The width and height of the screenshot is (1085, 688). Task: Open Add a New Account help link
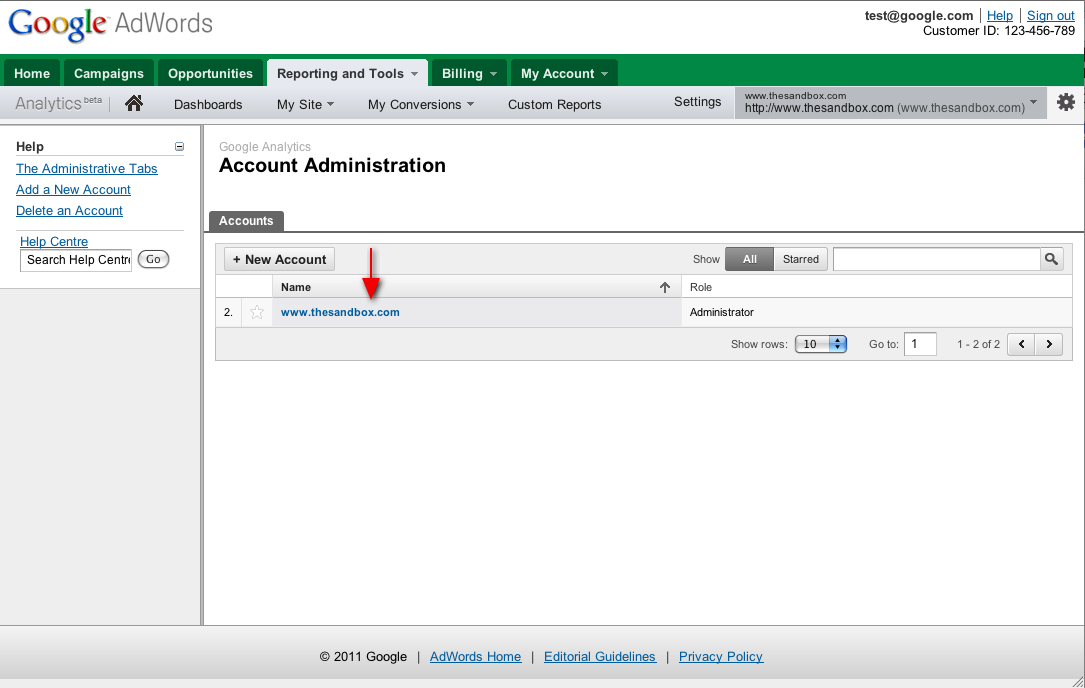pyautogui.click(x=73, y=190)
